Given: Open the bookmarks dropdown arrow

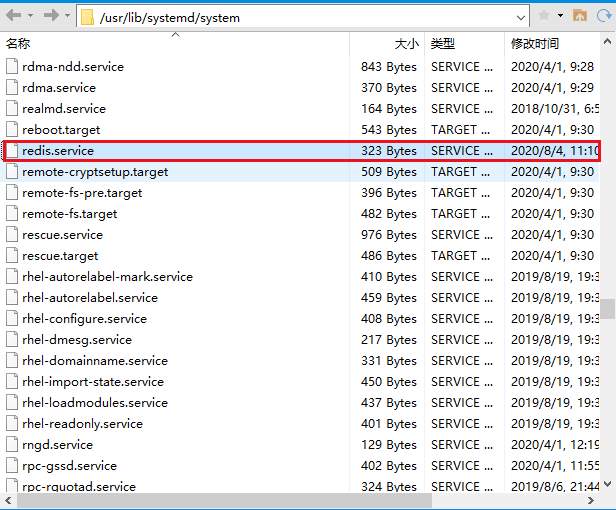Looking at the screenshot, I should (x=561, y=16).
